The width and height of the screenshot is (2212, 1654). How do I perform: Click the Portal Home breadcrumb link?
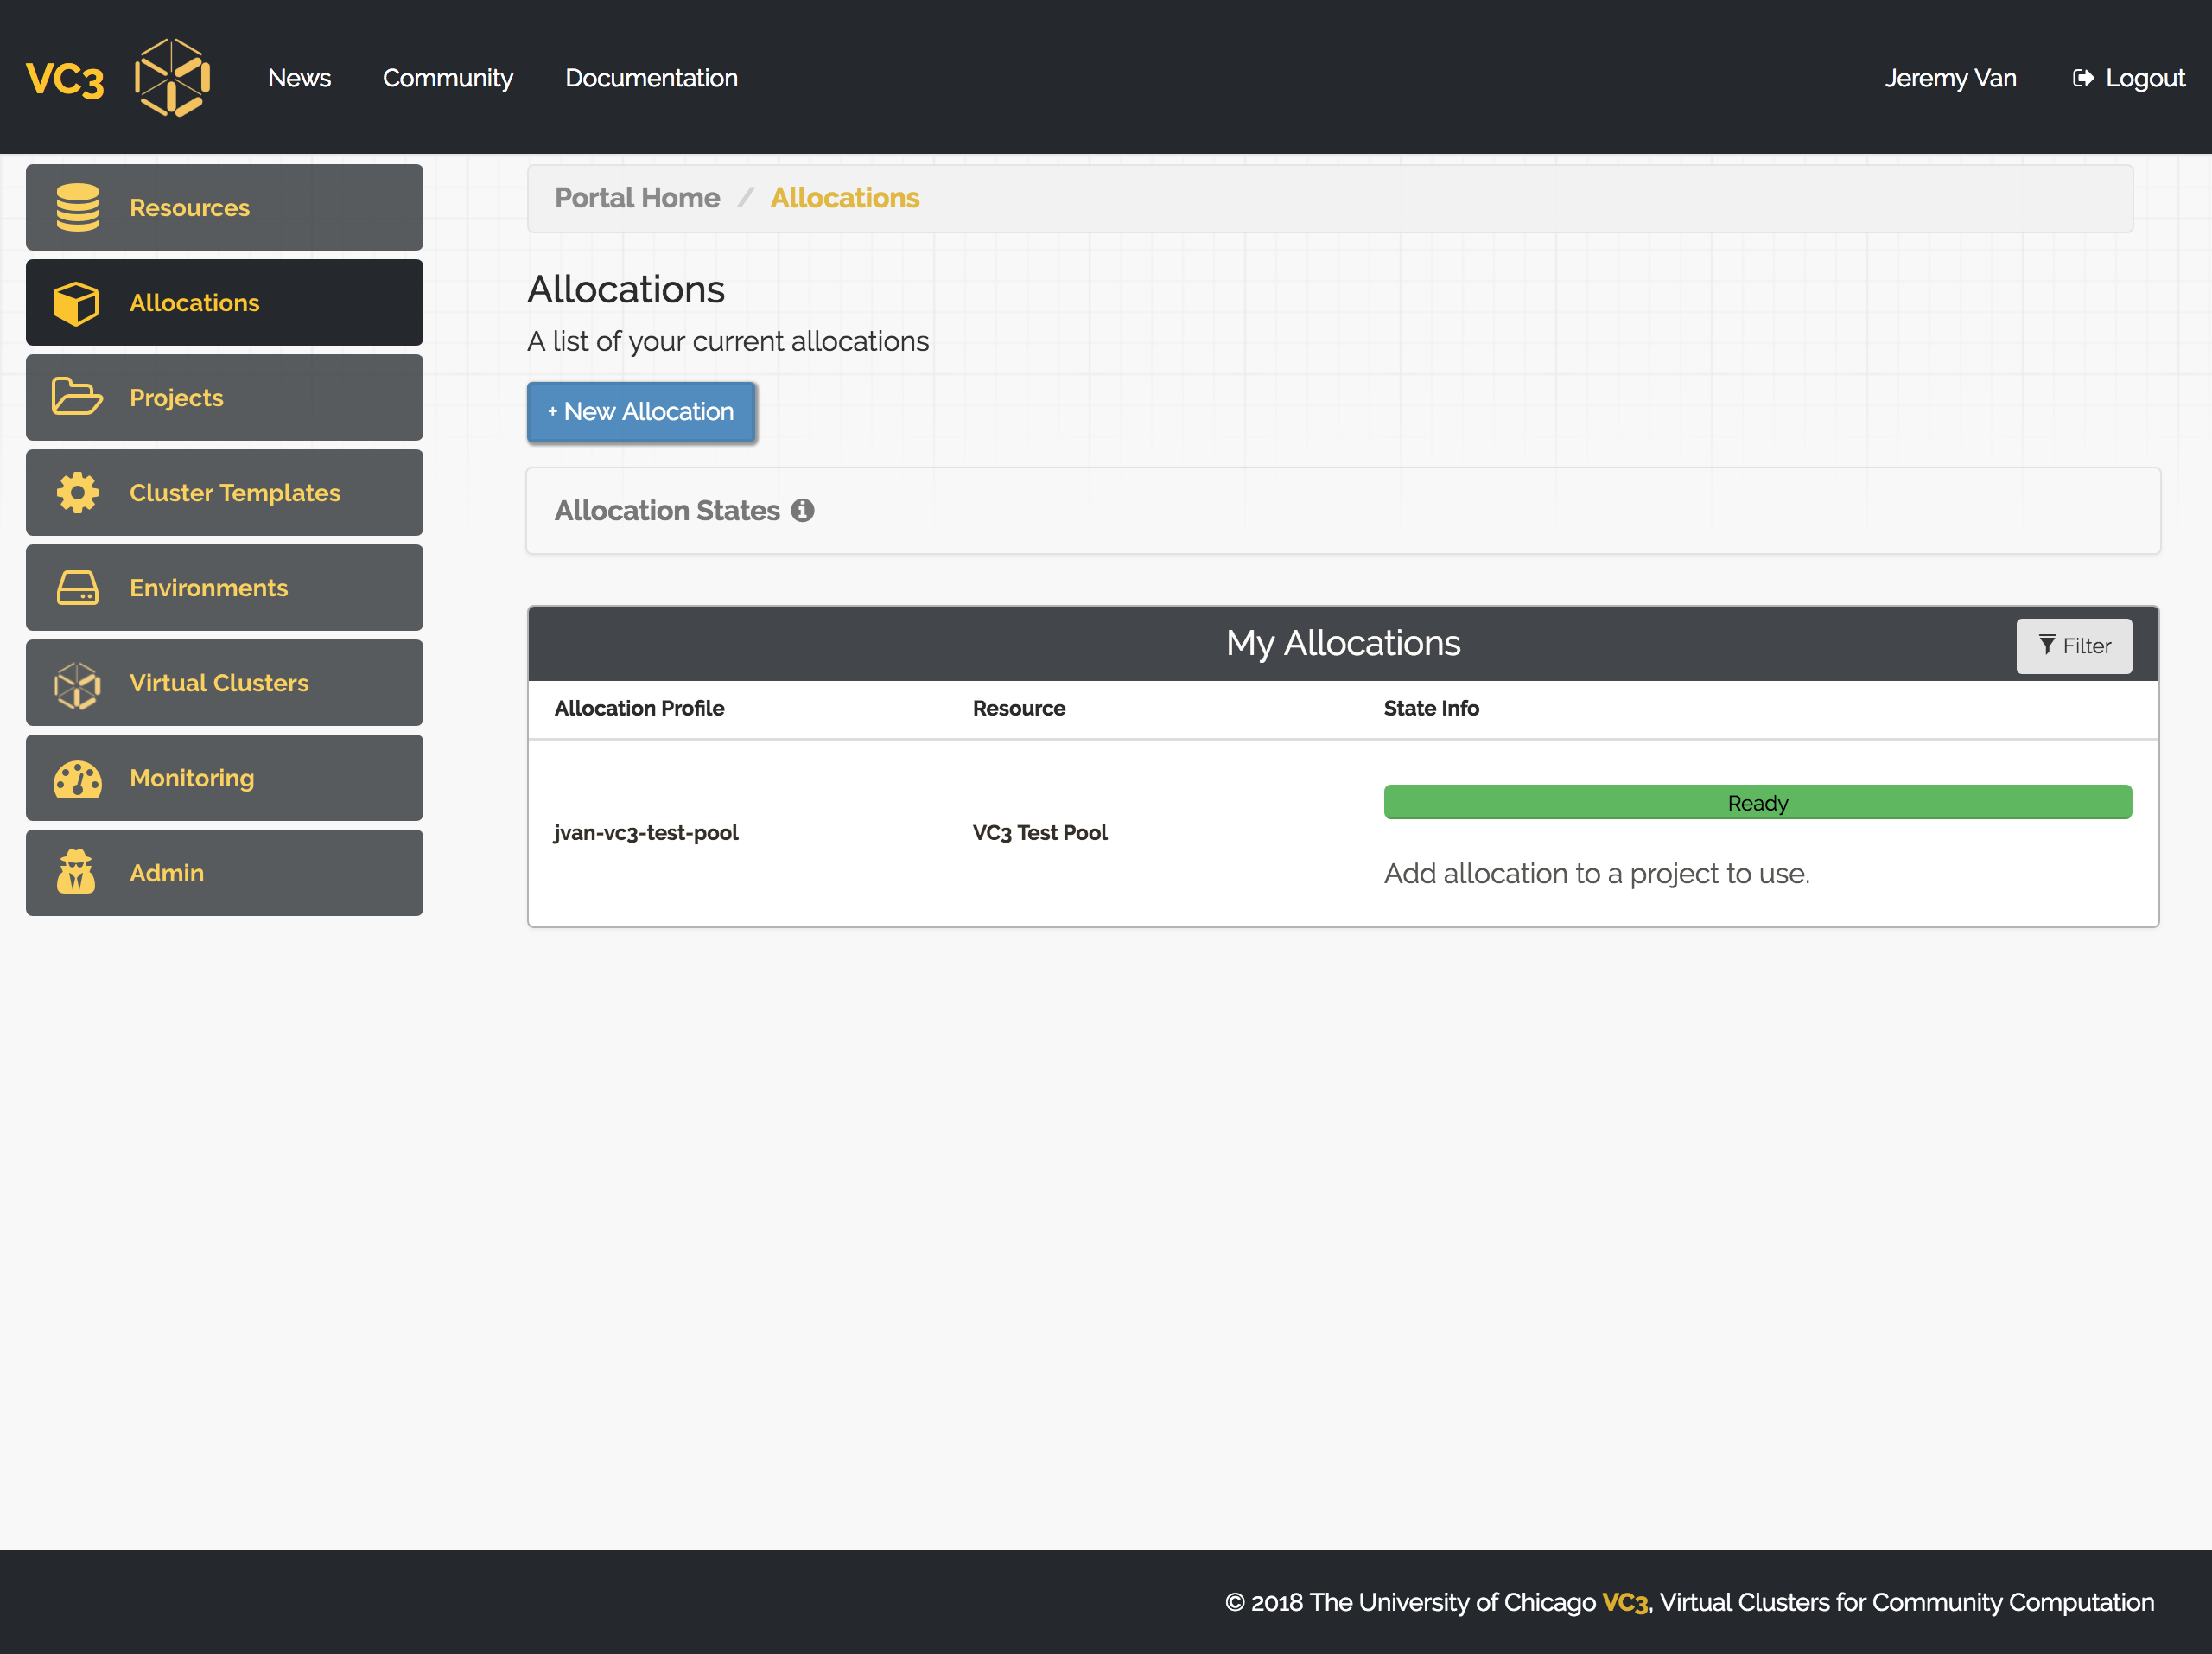pos(638,196)
